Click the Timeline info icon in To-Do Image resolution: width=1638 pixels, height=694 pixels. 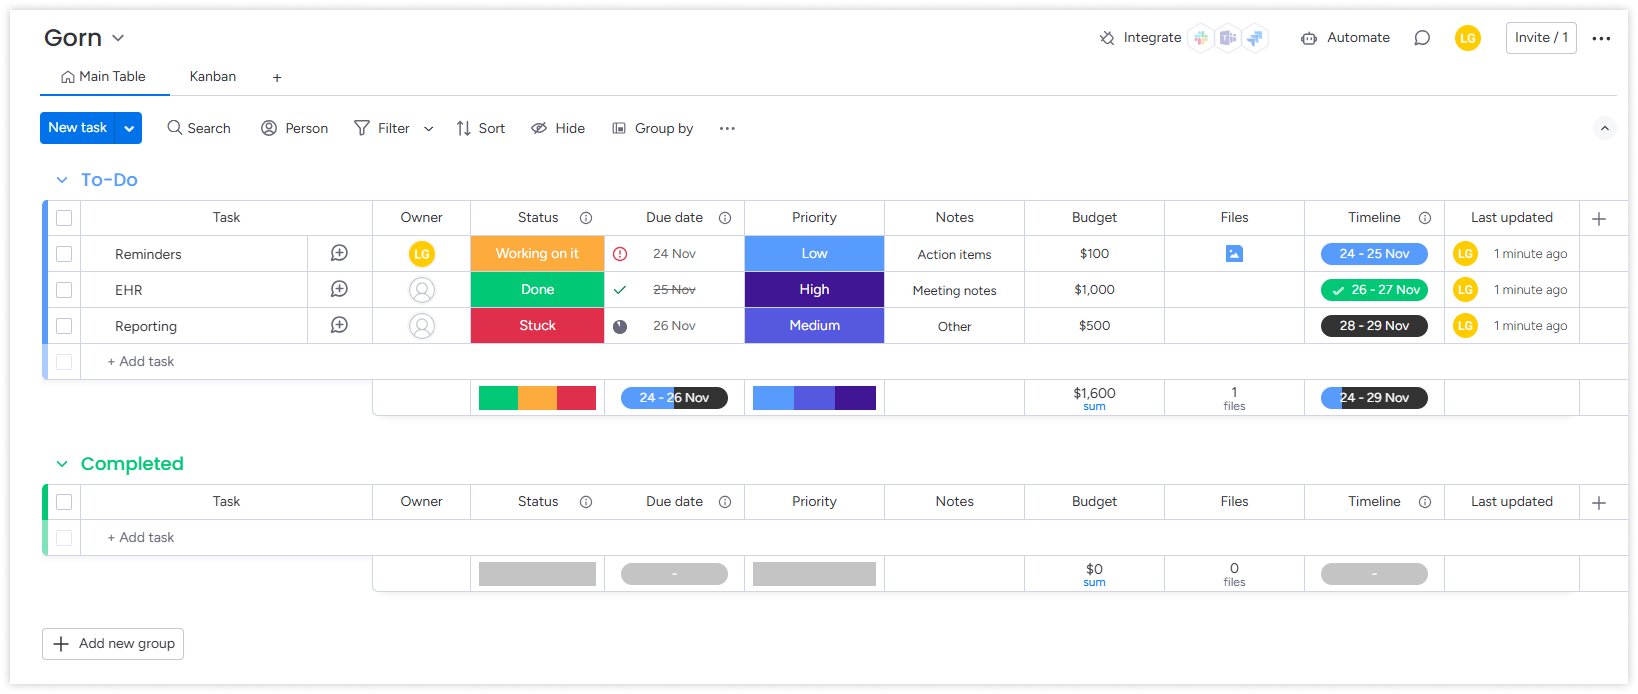pos(1425,218)
